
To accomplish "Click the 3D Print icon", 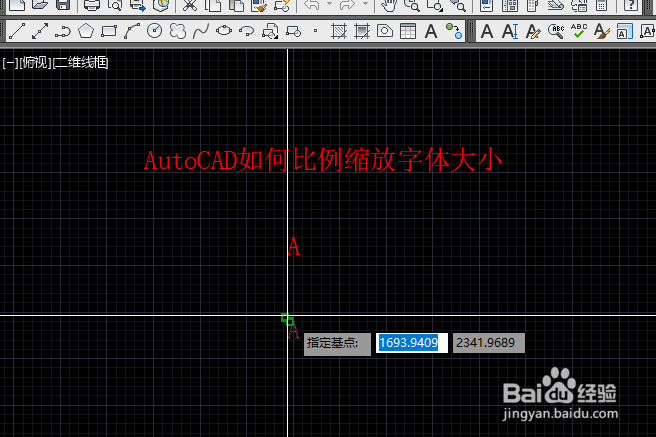I will tap(161, 5).
